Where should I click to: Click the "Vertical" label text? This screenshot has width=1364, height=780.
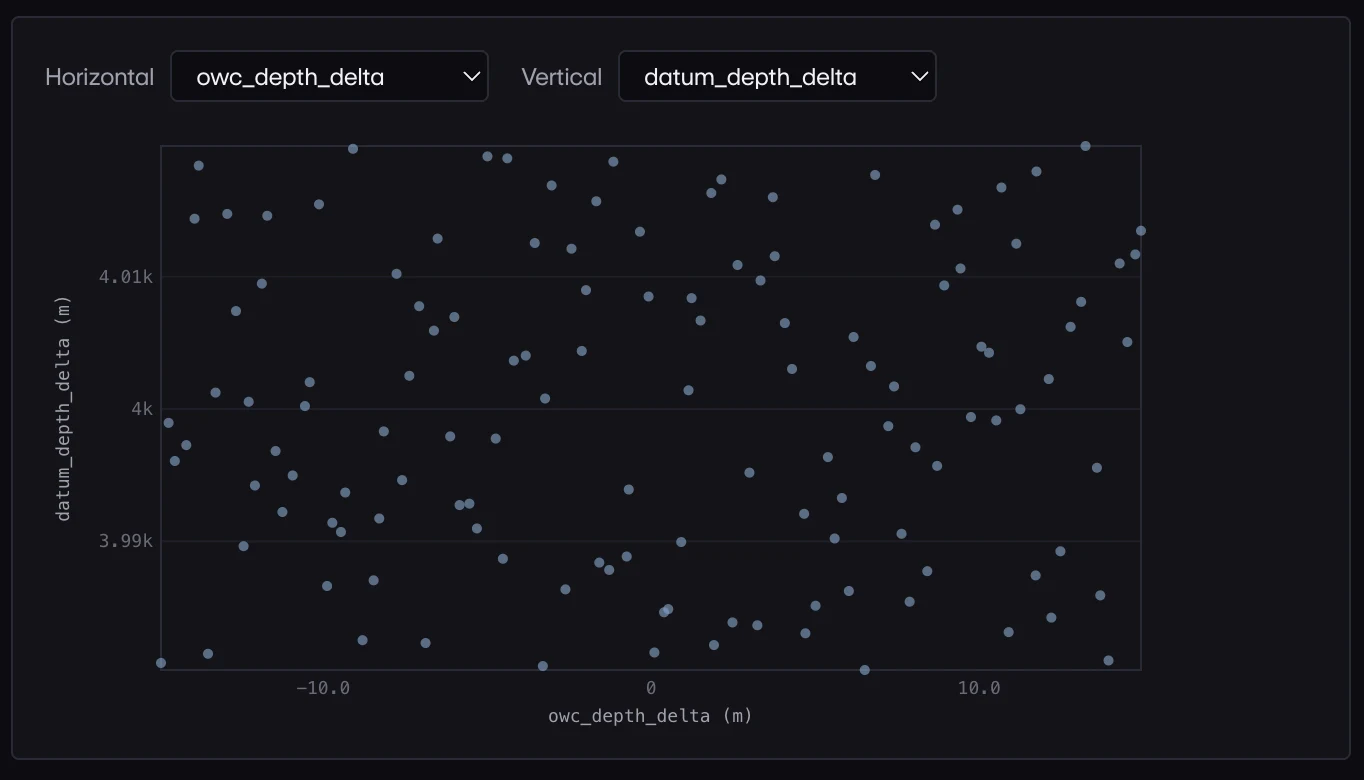[562, 77]
